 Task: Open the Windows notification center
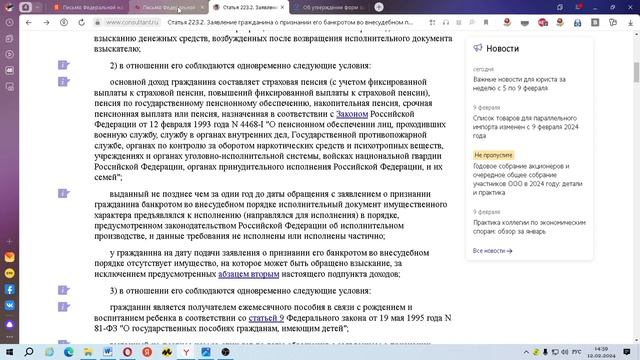pos(627,352)
